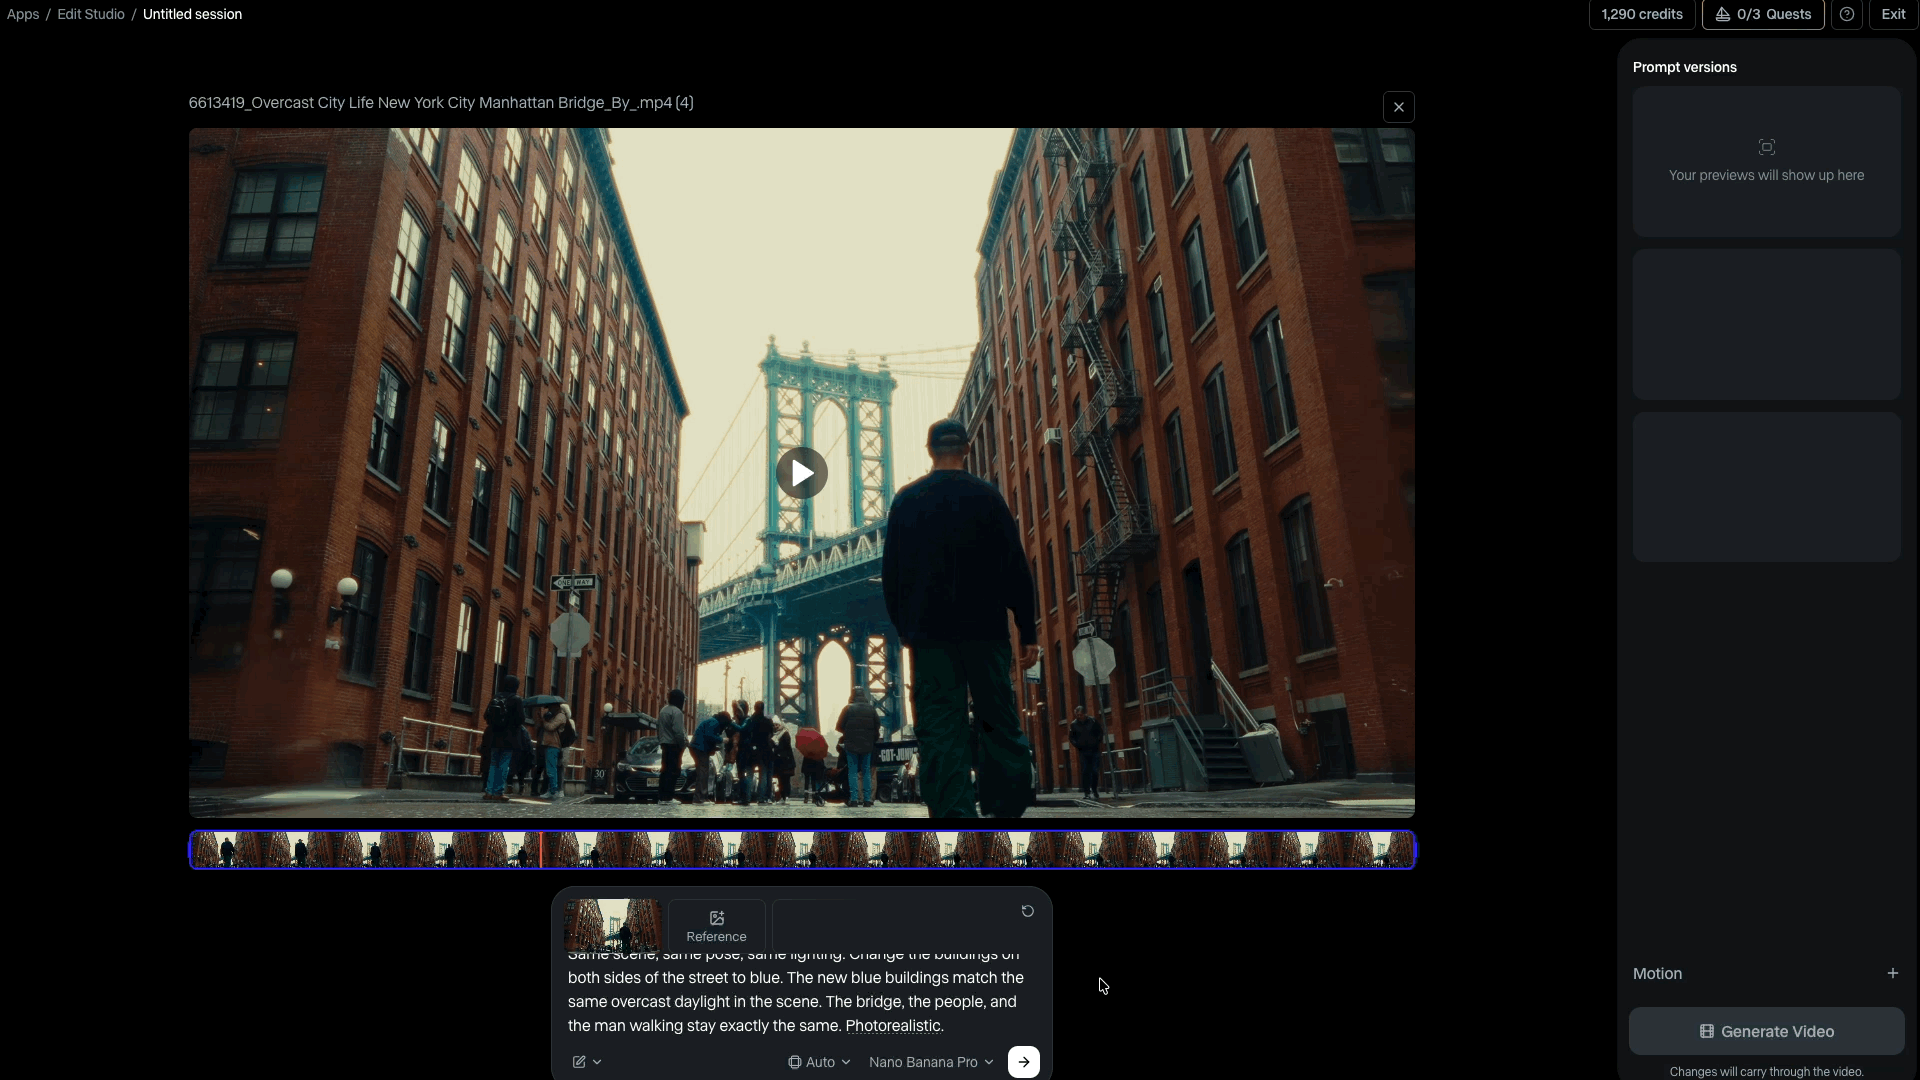Exit the Edit Studio
Screen dimensions: 1920x1080
1892,14
